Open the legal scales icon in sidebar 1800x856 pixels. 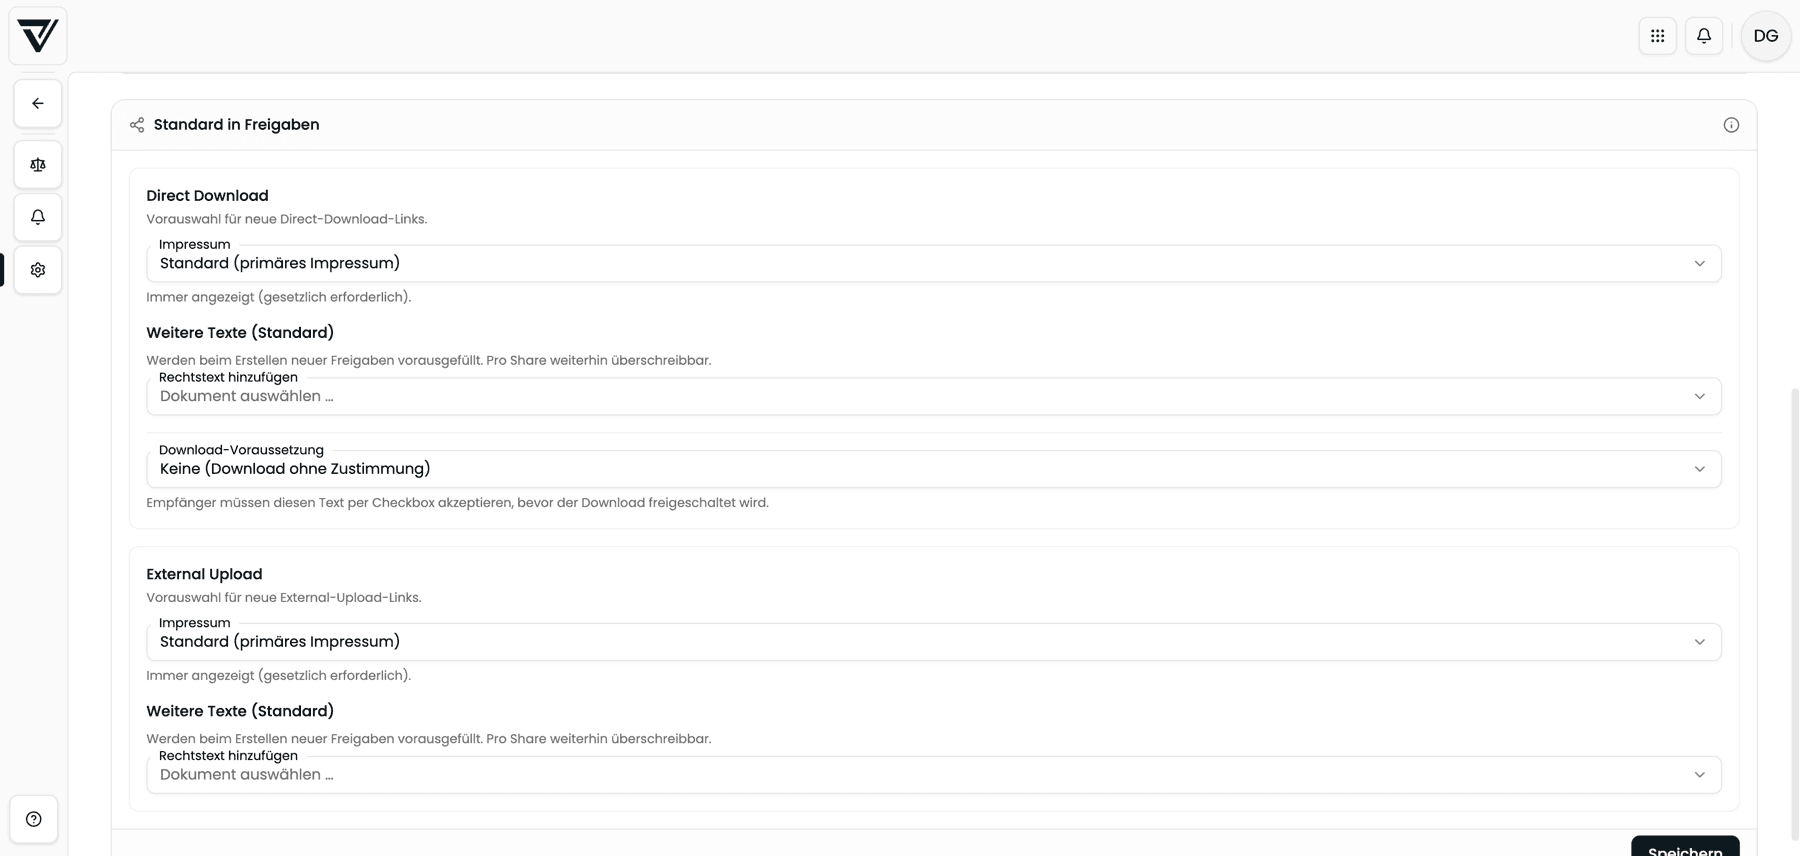(38, 165)
